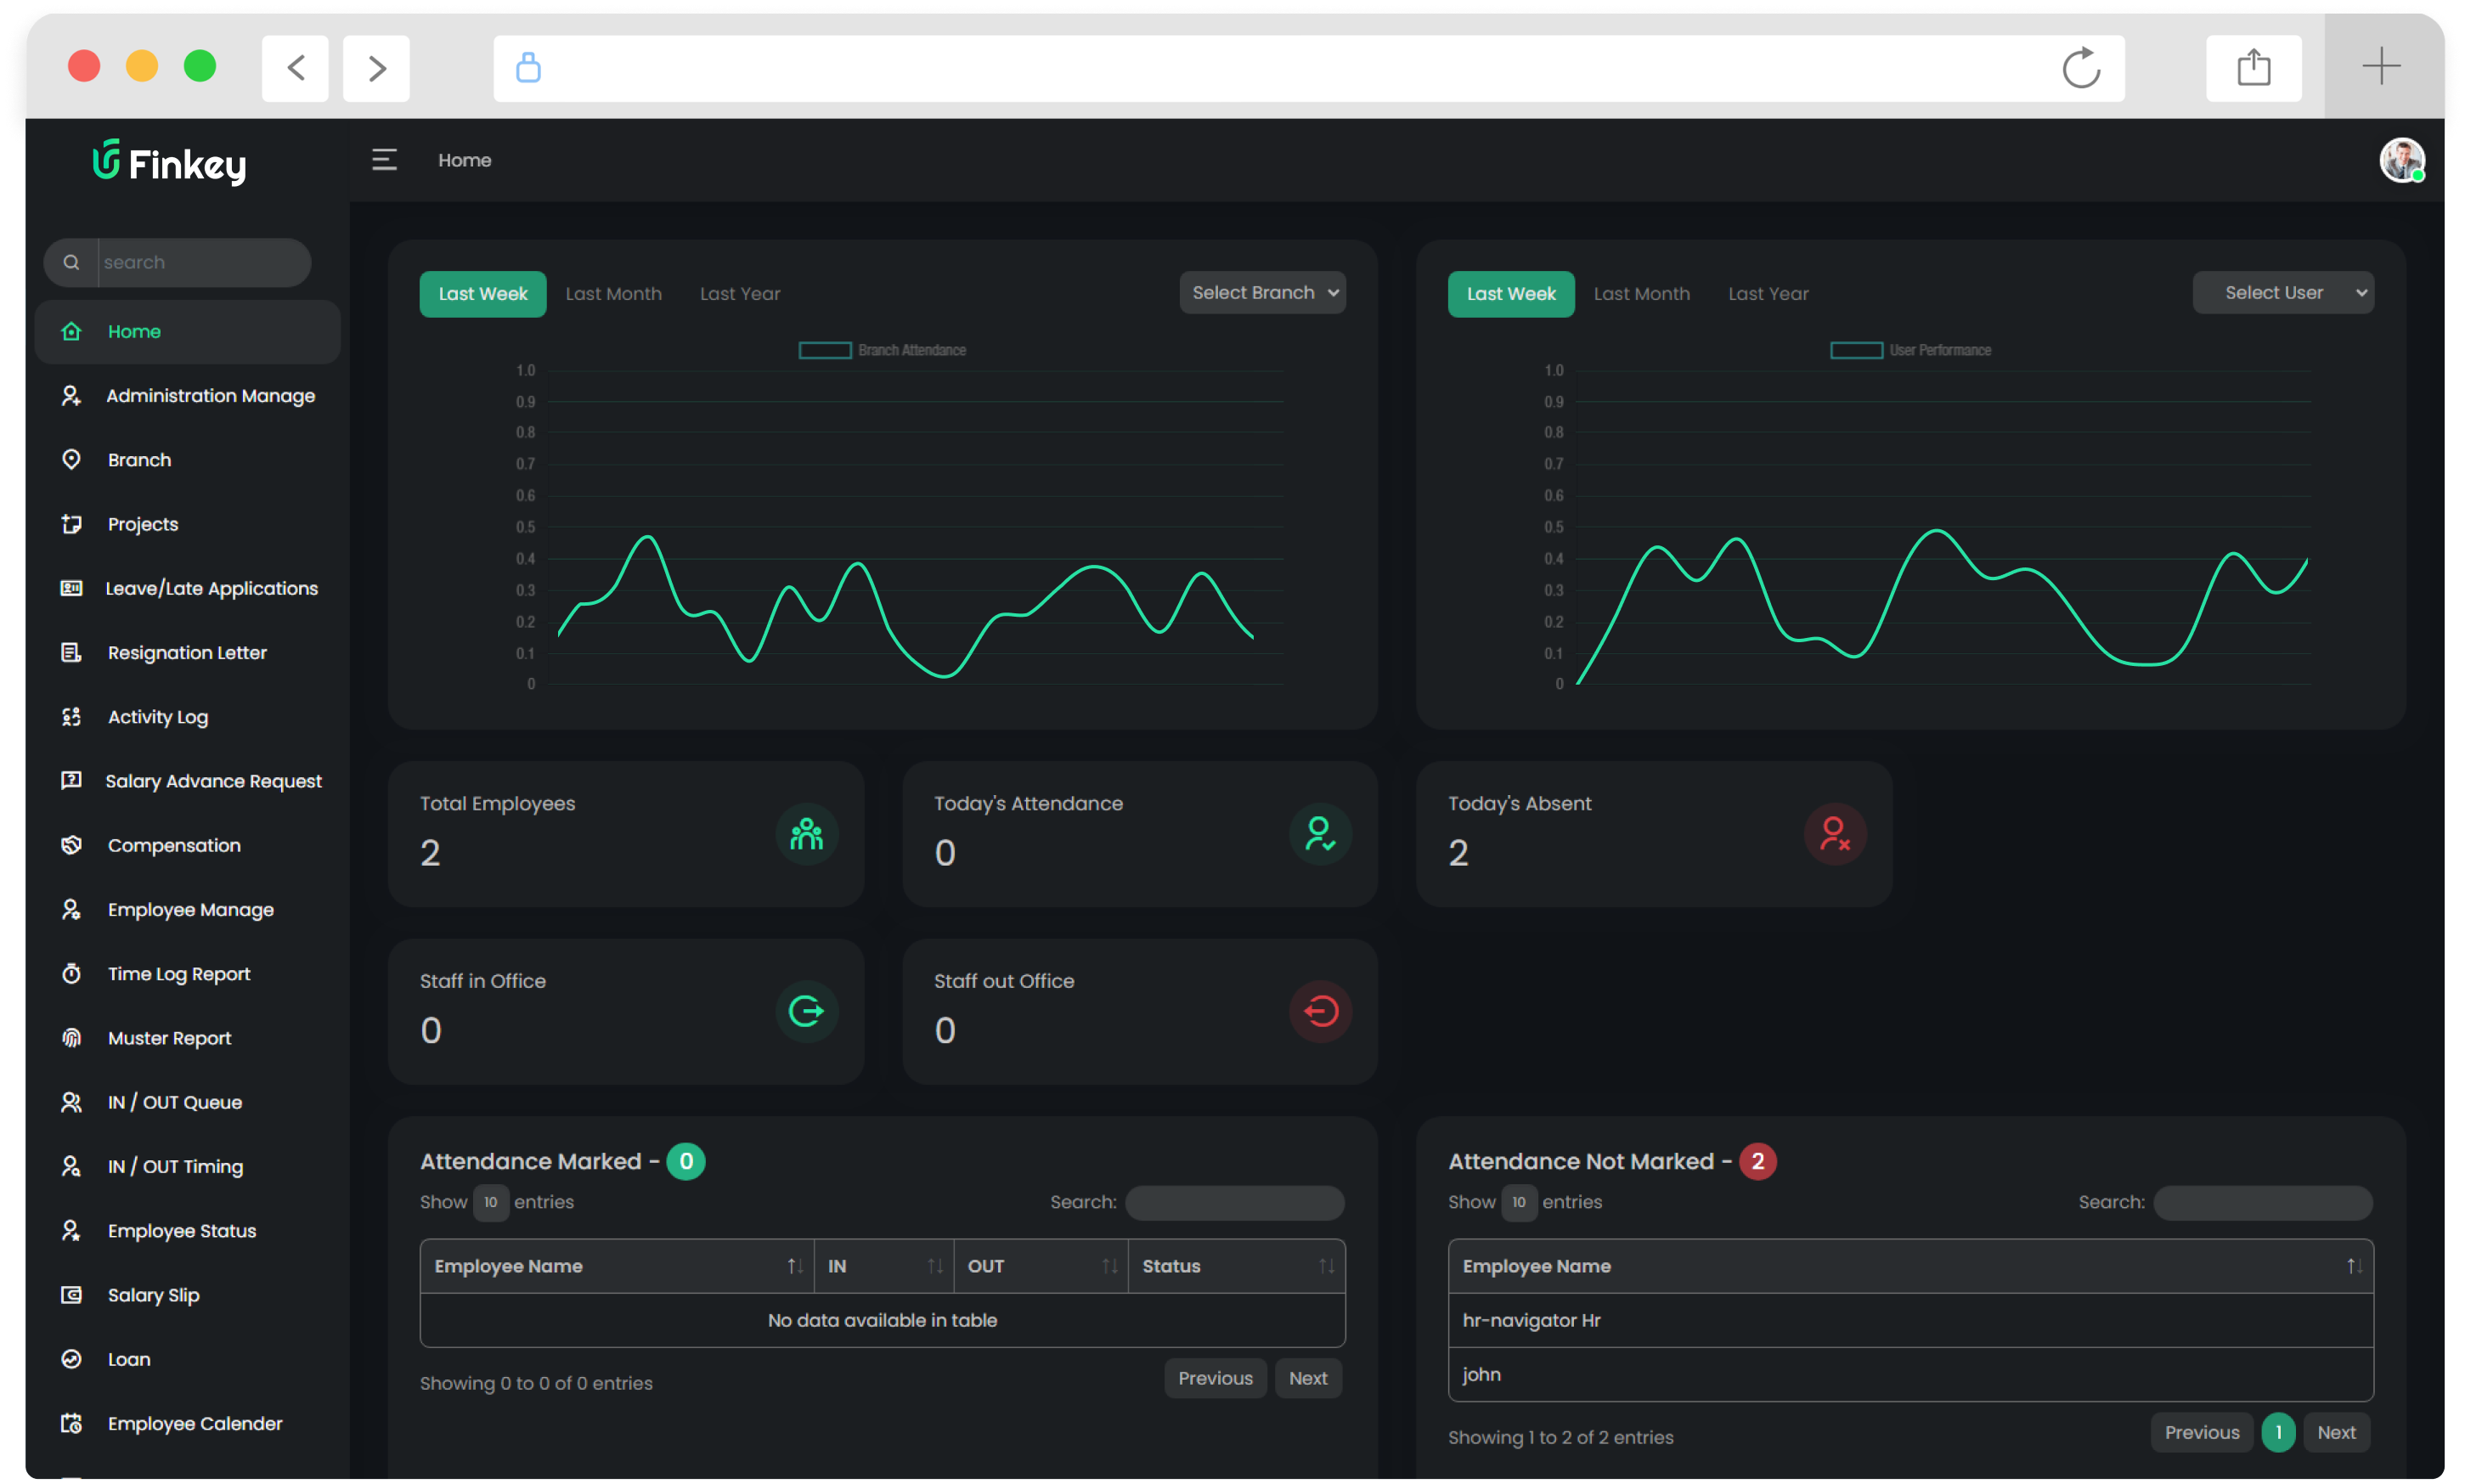Image resolution: width=2465 pixels, height=1484 pixels.
Task: Toggle User Performance legend series
Action: point(1939,350)
